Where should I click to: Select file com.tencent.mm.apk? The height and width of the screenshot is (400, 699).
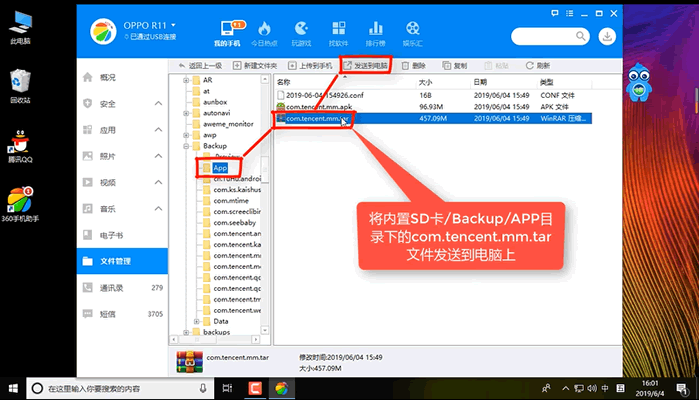click(319, 107)
